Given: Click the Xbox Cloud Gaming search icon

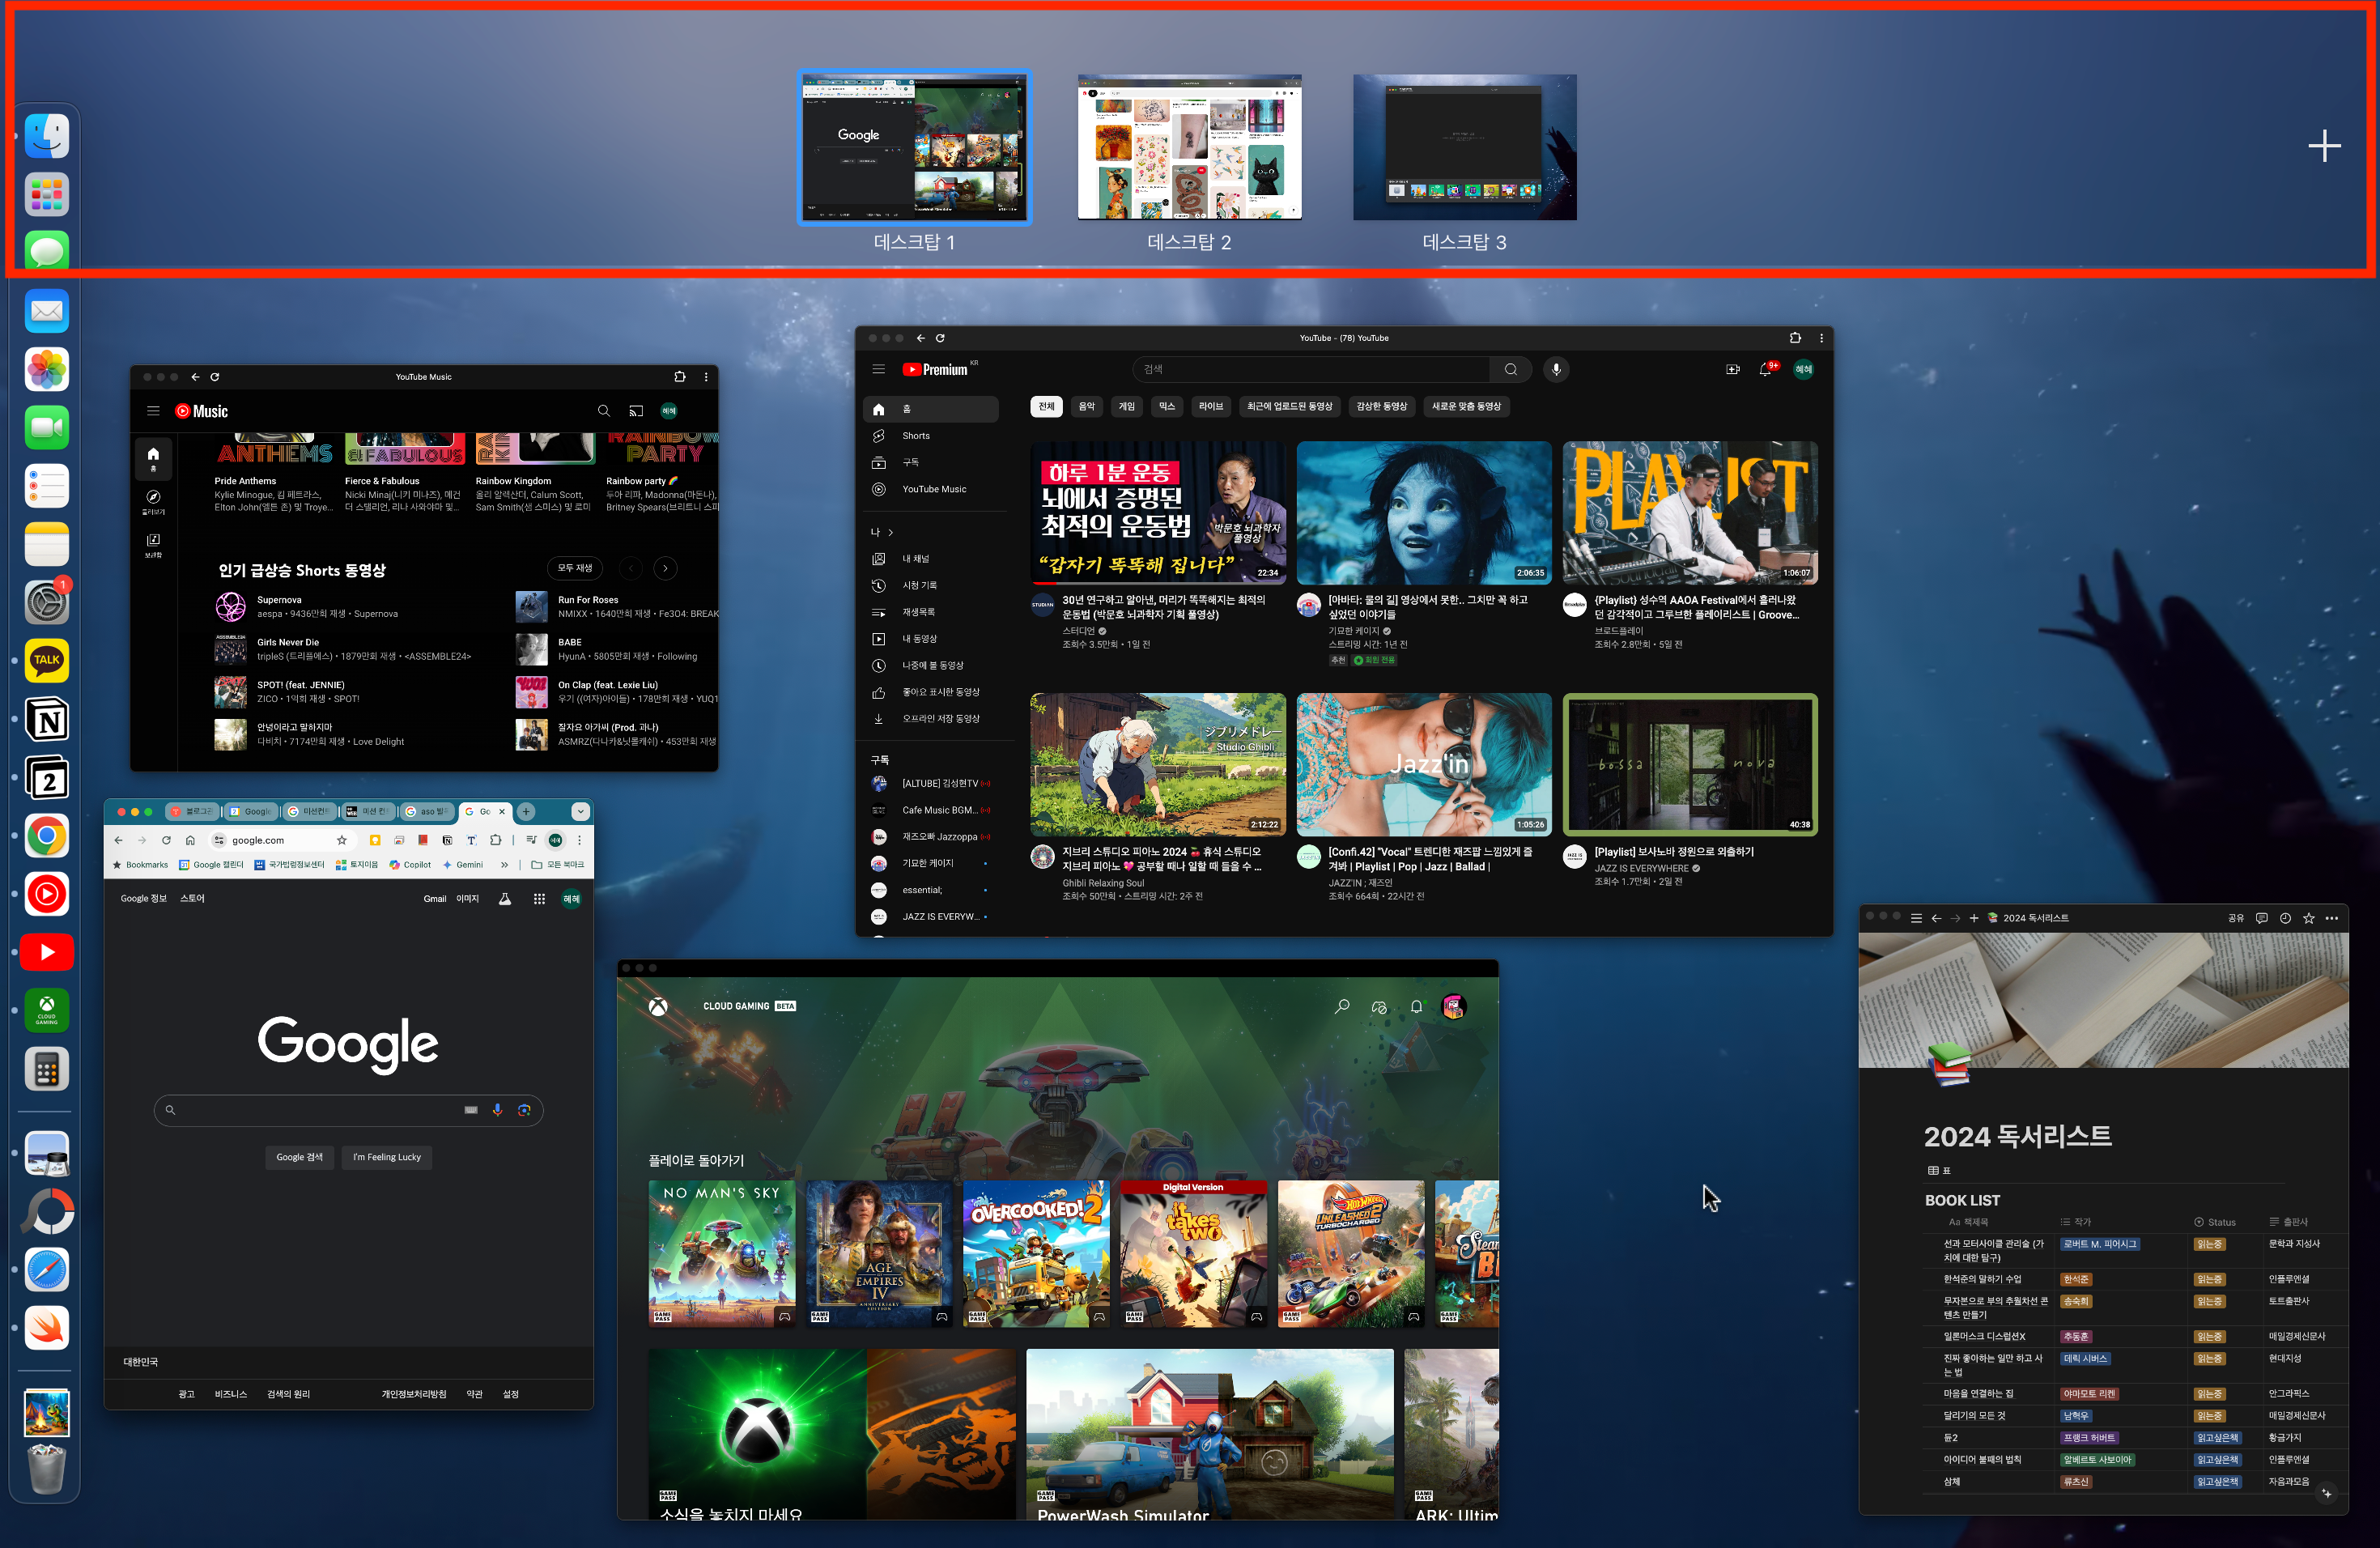Looking at the screenshot, I should point(1342,1006).
